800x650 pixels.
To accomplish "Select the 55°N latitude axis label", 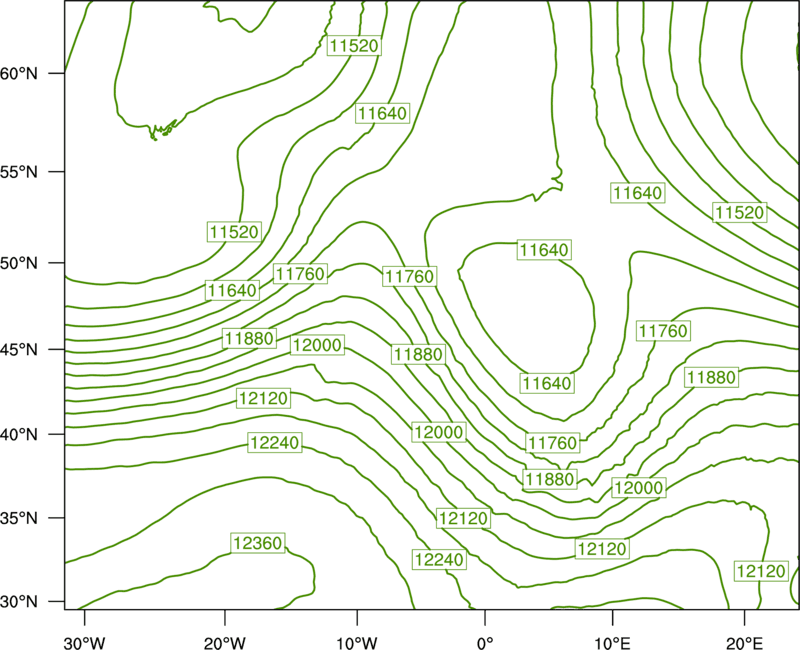I will point(19,172).
